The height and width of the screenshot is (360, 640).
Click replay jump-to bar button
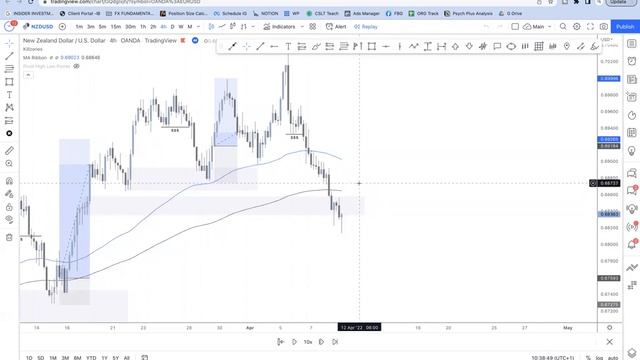280,342
